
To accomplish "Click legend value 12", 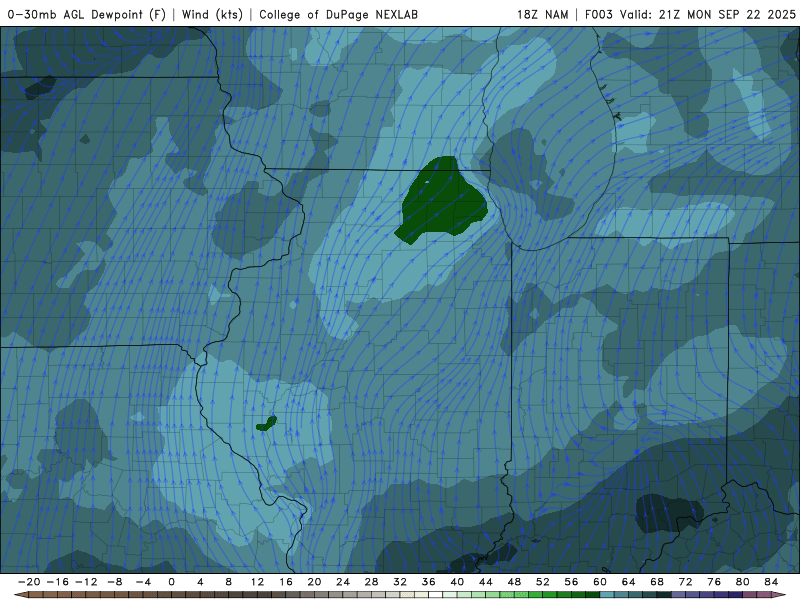I will pos(257,582).
